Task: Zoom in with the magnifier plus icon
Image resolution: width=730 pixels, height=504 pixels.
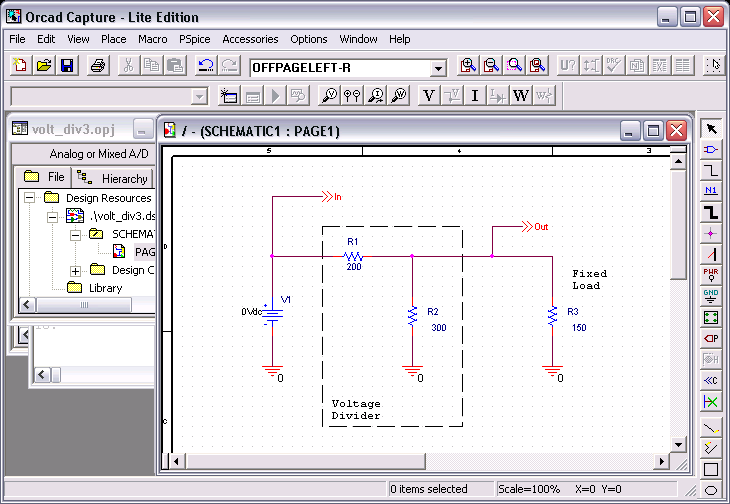Action: pos(468,66)
